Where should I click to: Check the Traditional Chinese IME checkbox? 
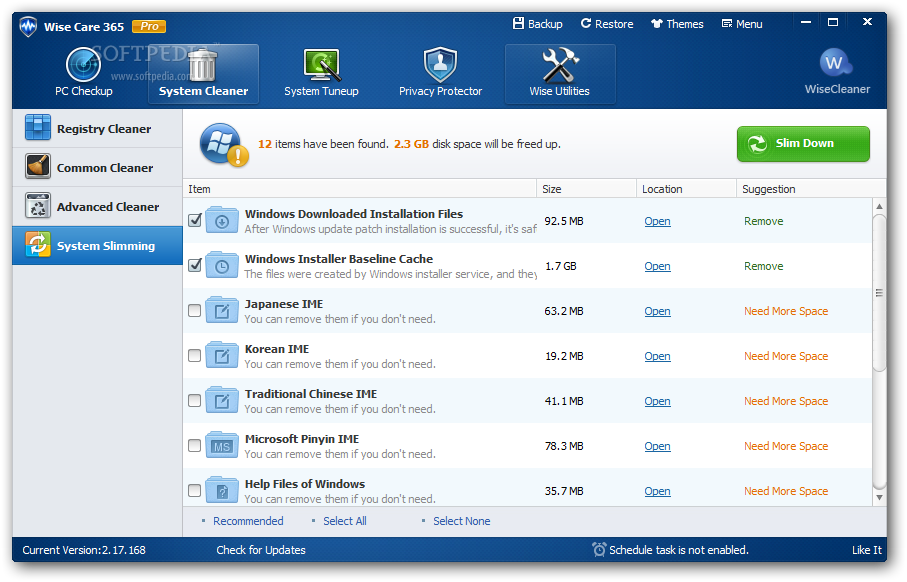click(194, 400)
